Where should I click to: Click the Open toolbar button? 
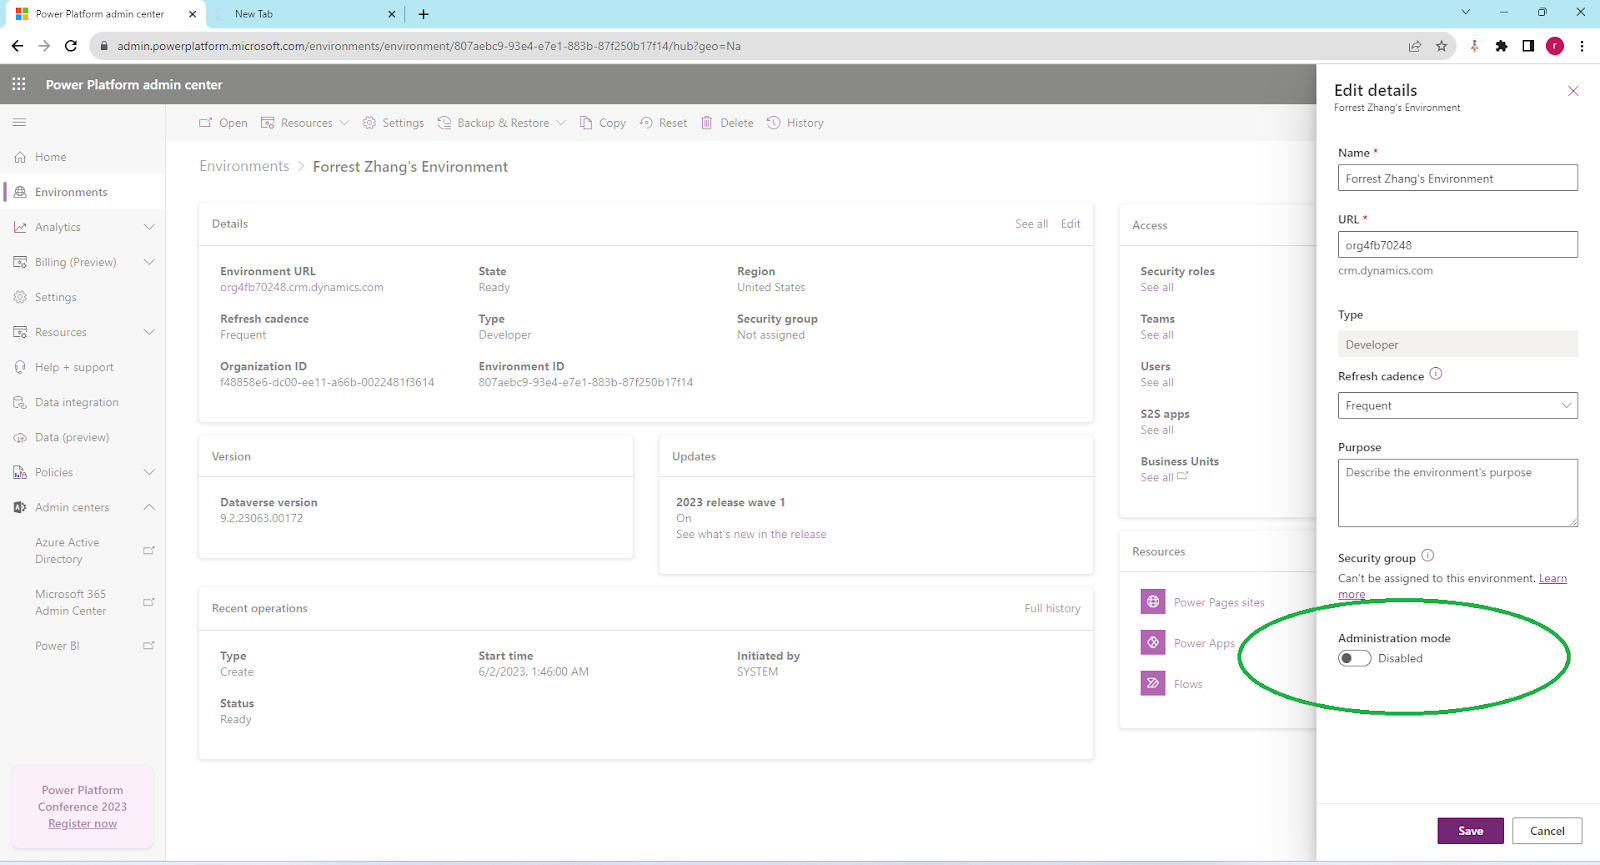click(x=223, y=123)
